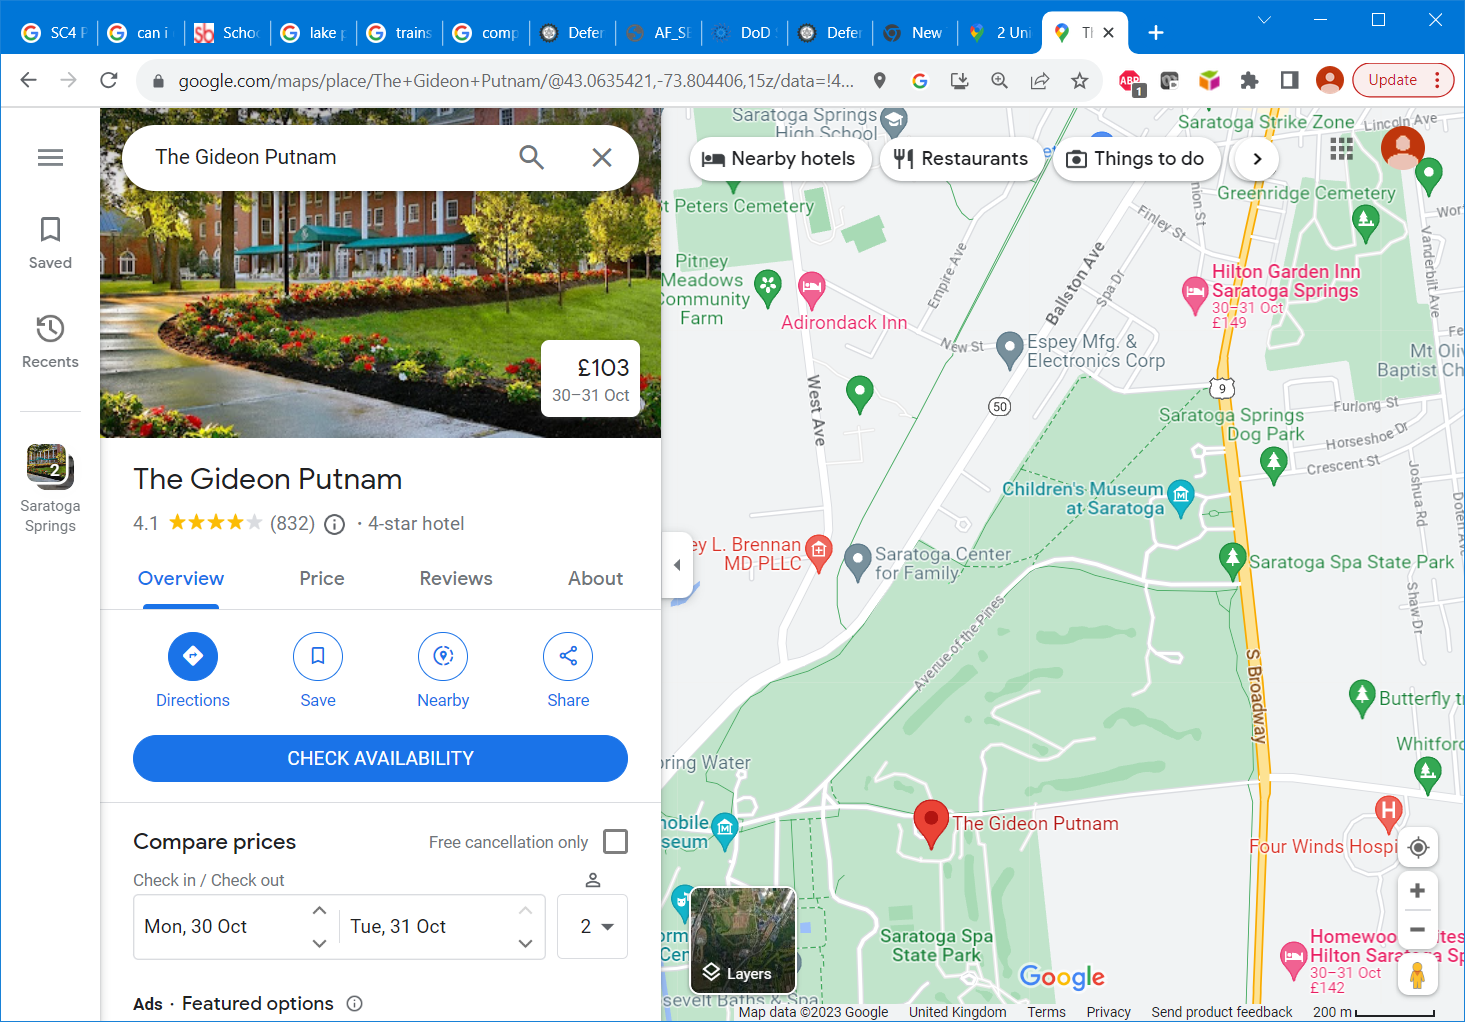Click the CHECK AVAILABILITY button

(x=380, y=758)
